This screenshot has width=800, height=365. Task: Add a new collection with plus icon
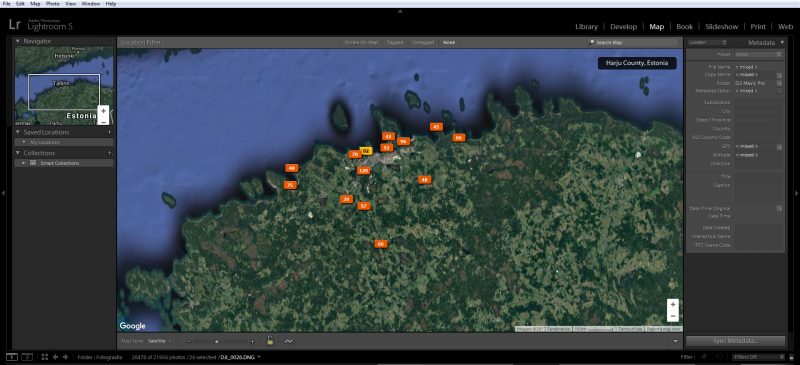pos(110,153)
